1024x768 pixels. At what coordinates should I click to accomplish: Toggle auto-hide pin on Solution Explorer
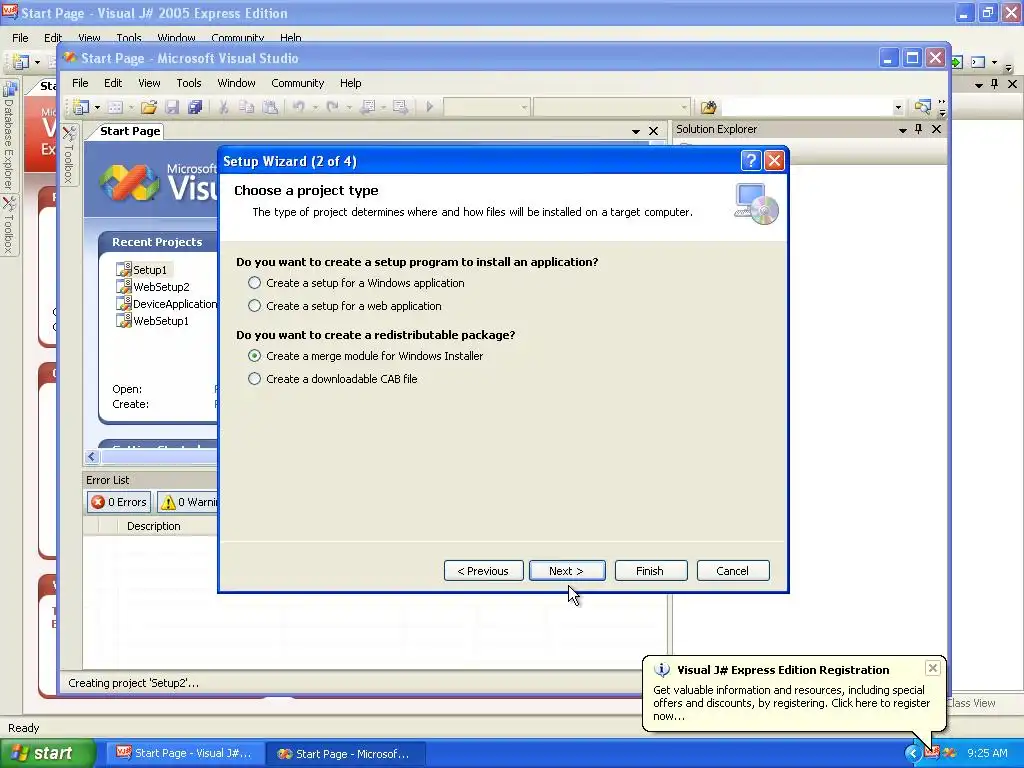(x=919, y=129)
